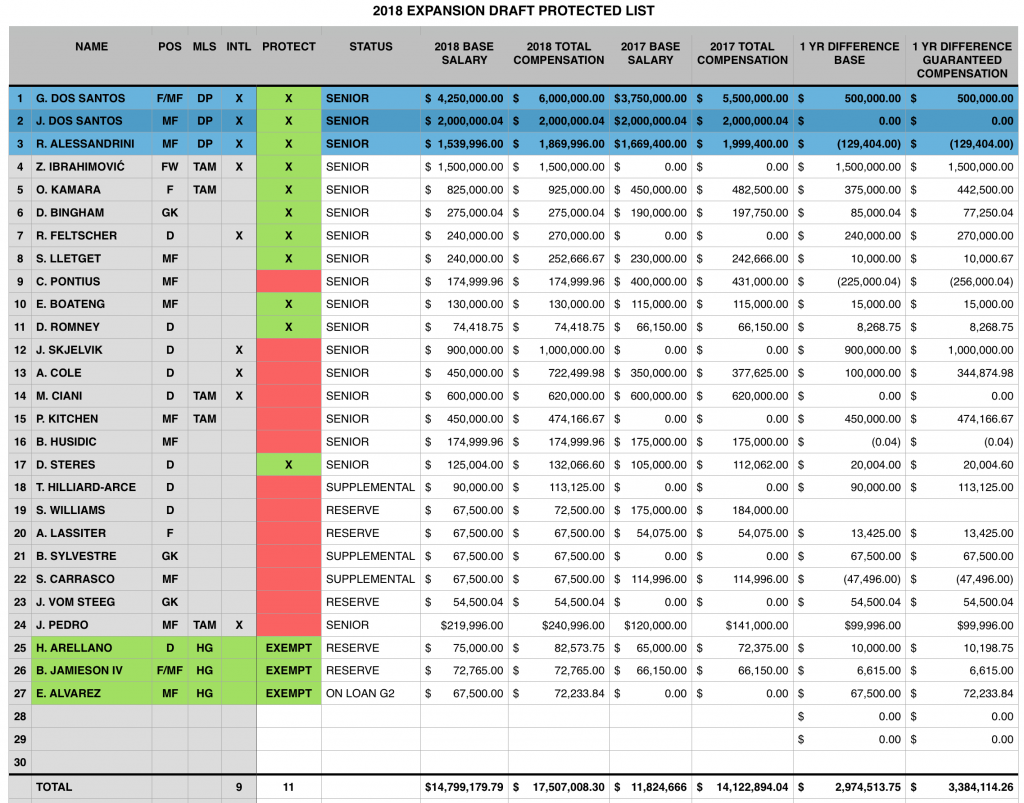Select the HG MLS cell for B. JAMIESON IV
This screenshot has height=803, width=1024.
coord(204,670)
